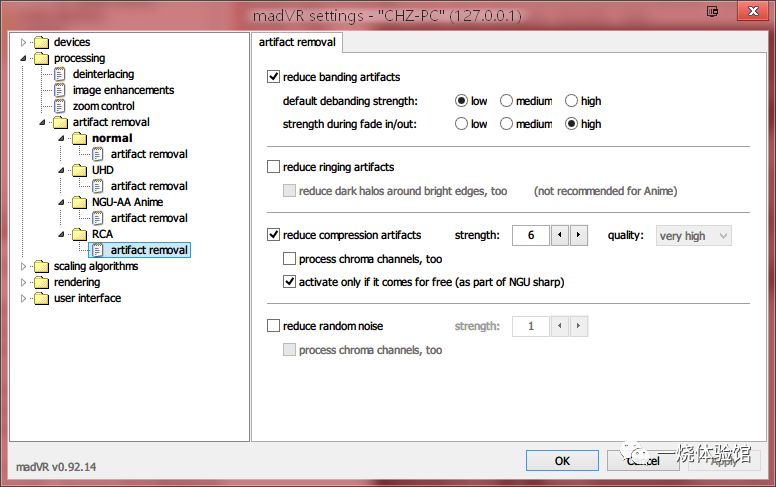This screenshot has height=487, width=776.
Task: Uncheck activate only if it comes for free
Action: (289, 282)
